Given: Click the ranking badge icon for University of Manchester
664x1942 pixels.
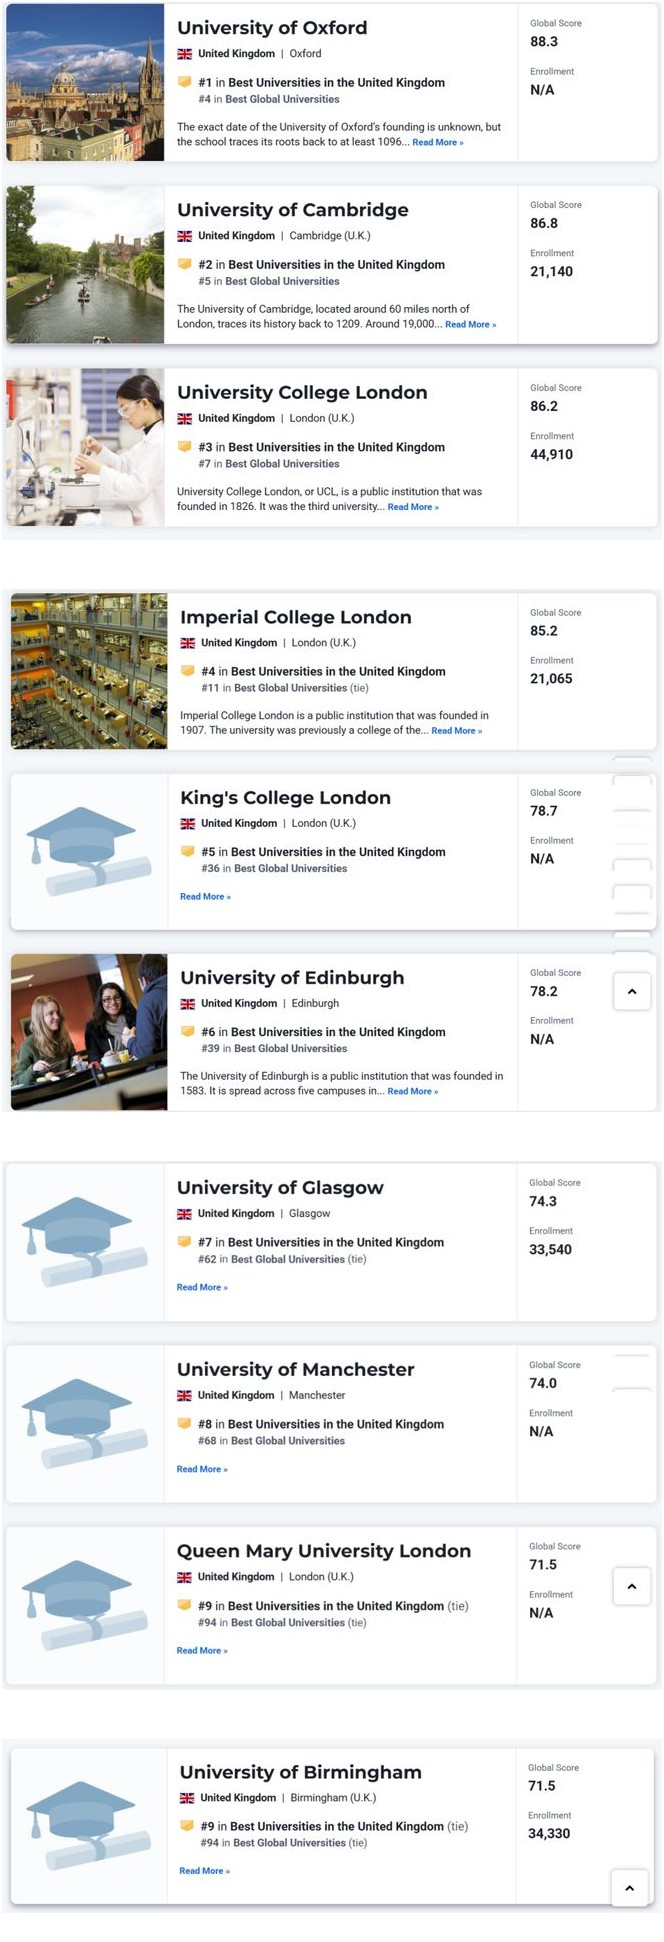Looking at the screenshot, I should click(x=185, y=1424).
